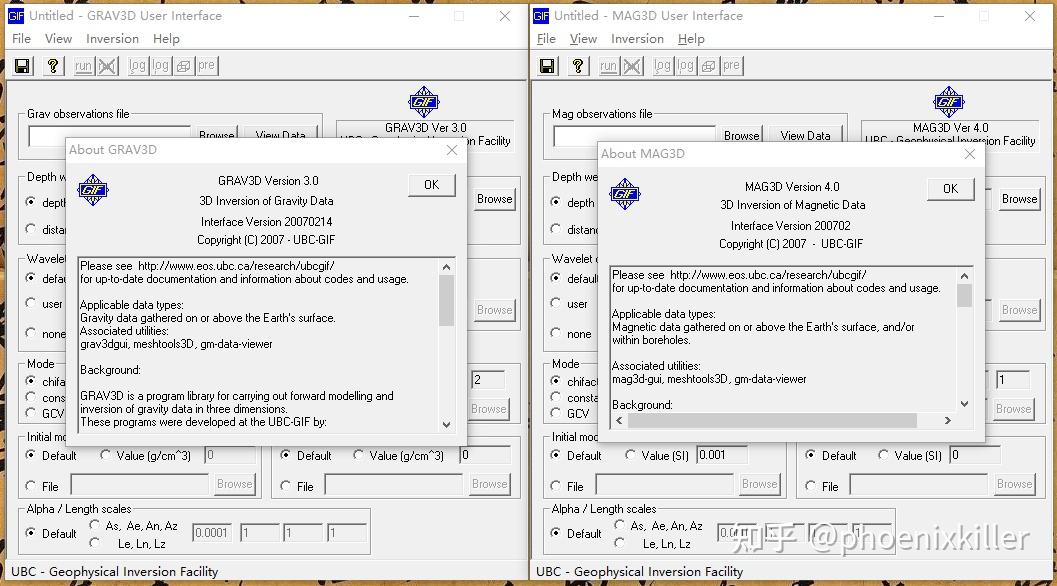
Task: Click vertical scrollbar thumb in About GRAV3D
Action: coord(446,301)
